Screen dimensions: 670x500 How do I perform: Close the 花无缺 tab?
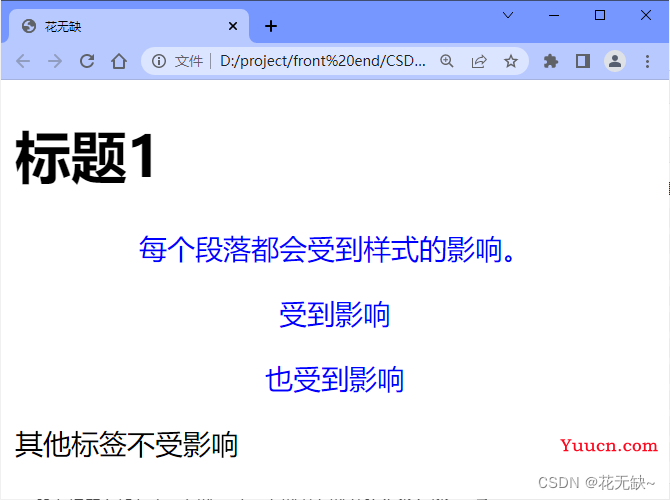pos(233,26)
